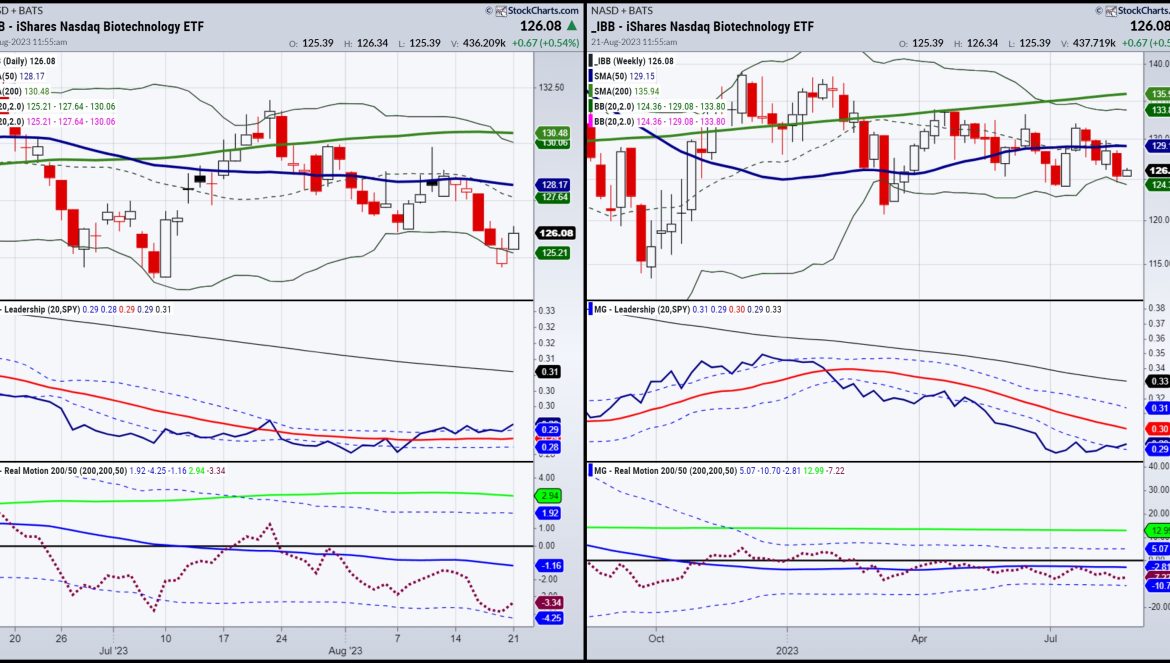
Task: Click the blue -4.25 Real Motion tag
Action: click(549, 618)
